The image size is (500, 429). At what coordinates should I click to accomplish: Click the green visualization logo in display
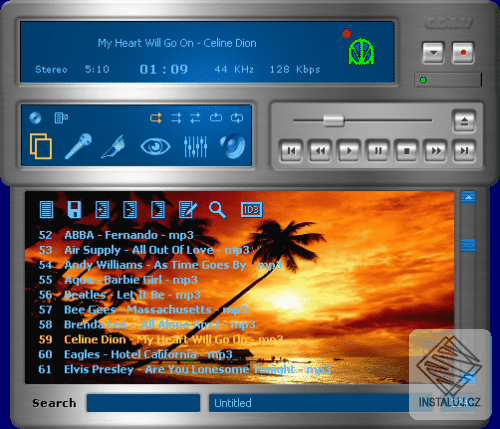click(x=361, y=52)
